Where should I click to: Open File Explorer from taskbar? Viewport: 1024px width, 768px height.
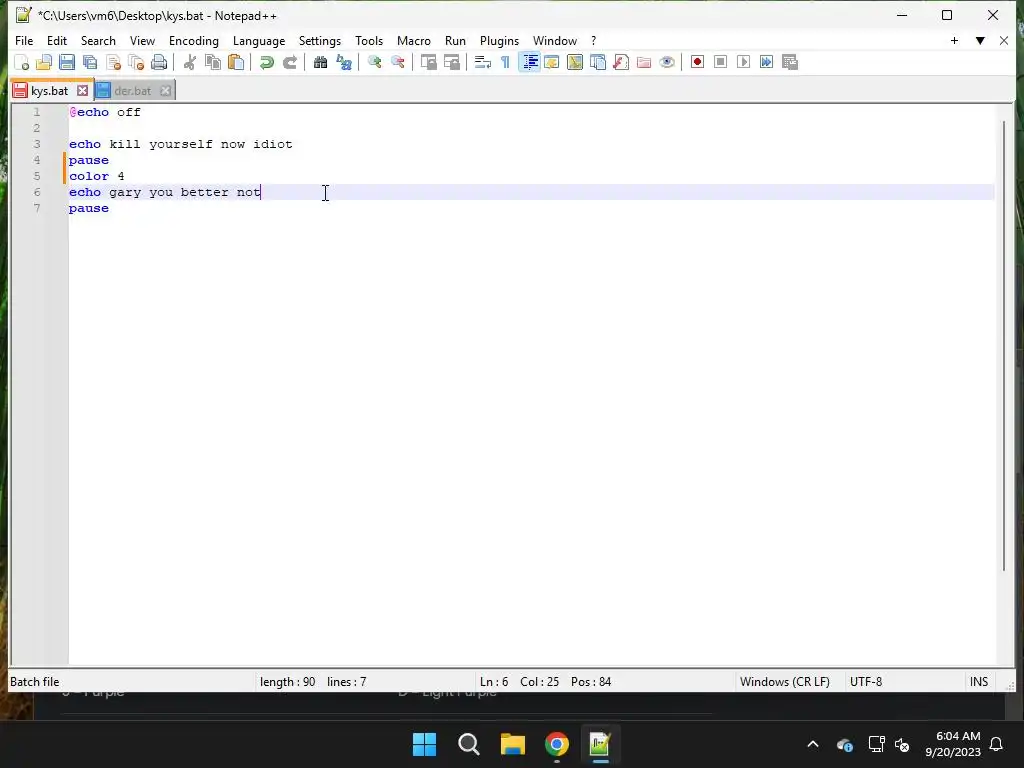(x=513, y=744)
